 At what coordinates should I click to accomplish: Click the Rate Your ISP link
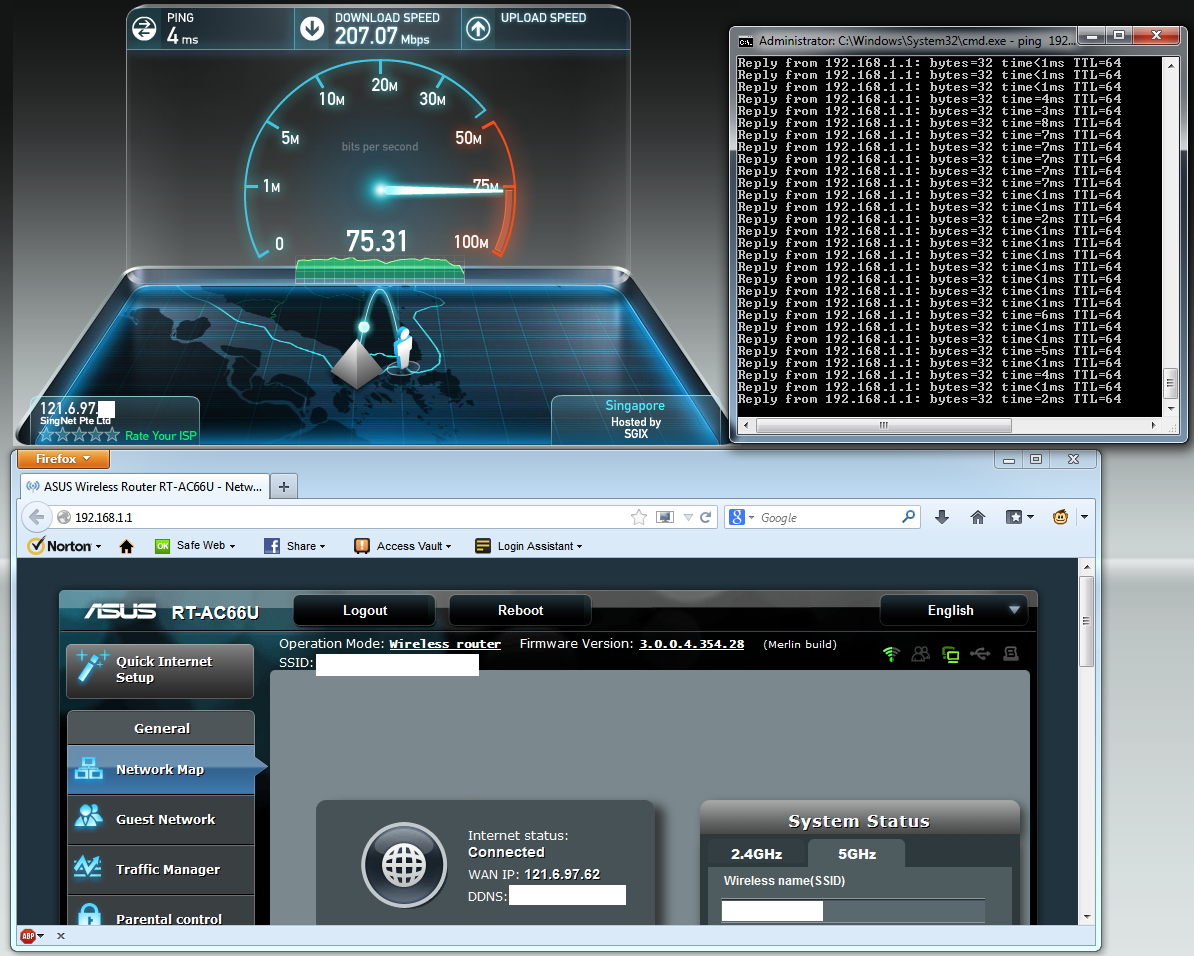(x=161, y=436)
